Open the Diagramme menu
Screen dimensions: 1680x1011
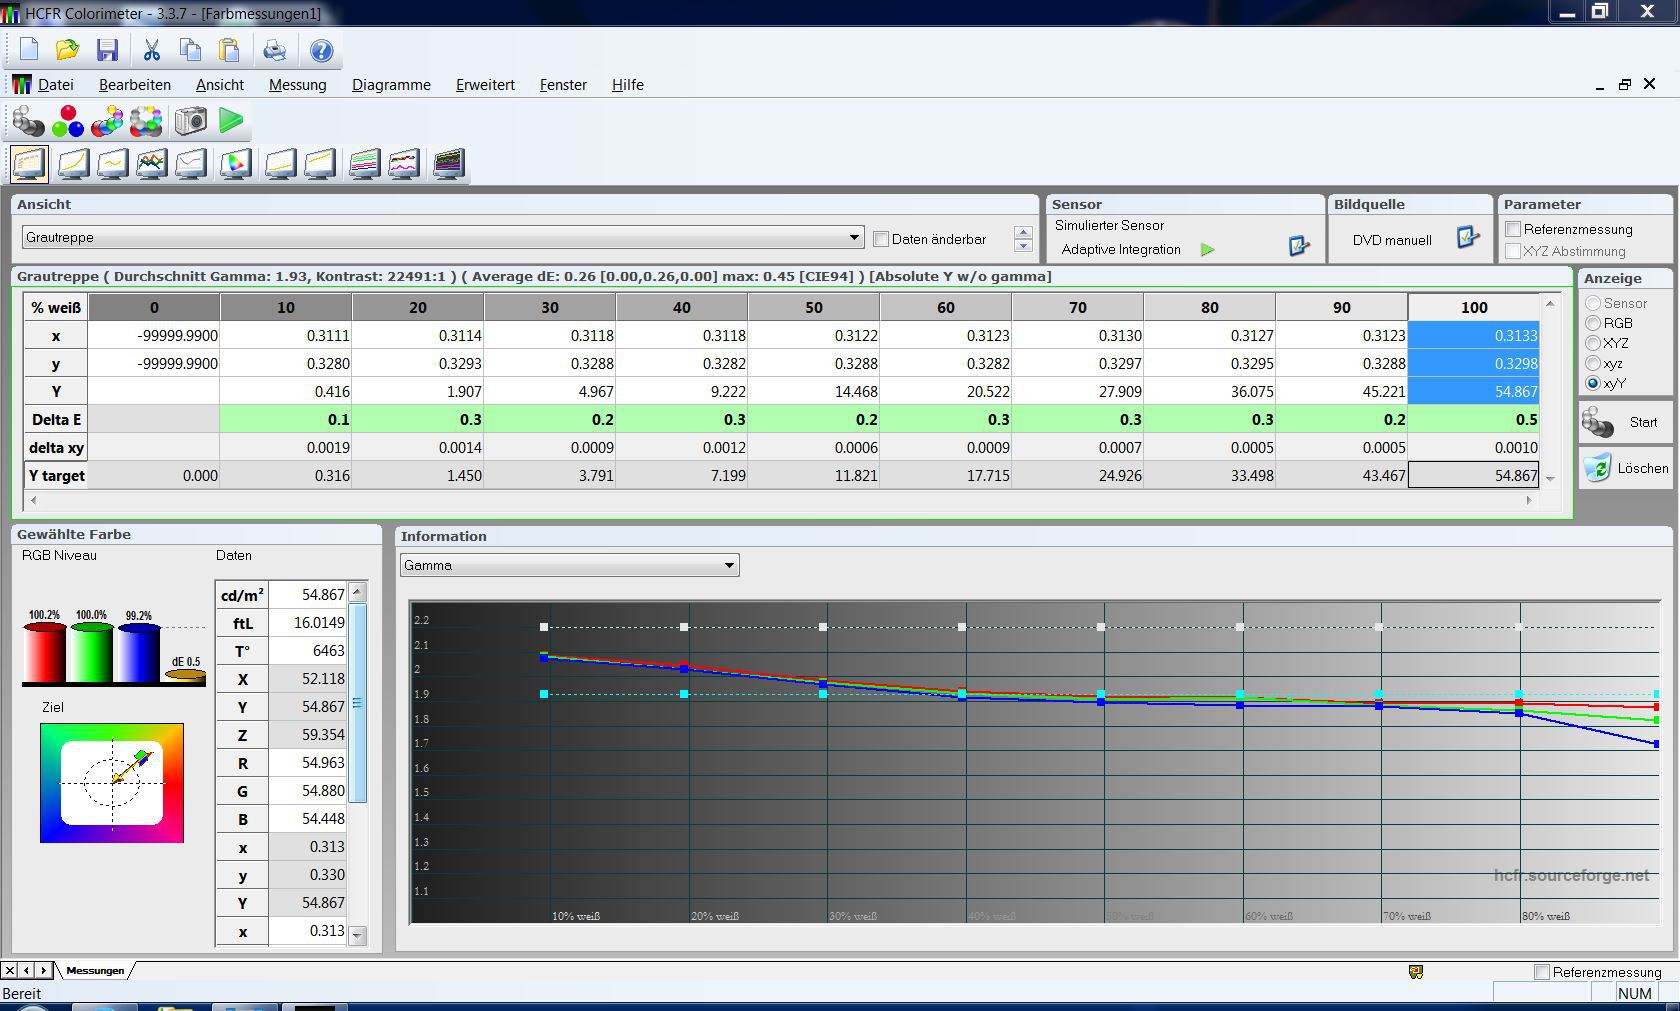(x=391, y=85)
